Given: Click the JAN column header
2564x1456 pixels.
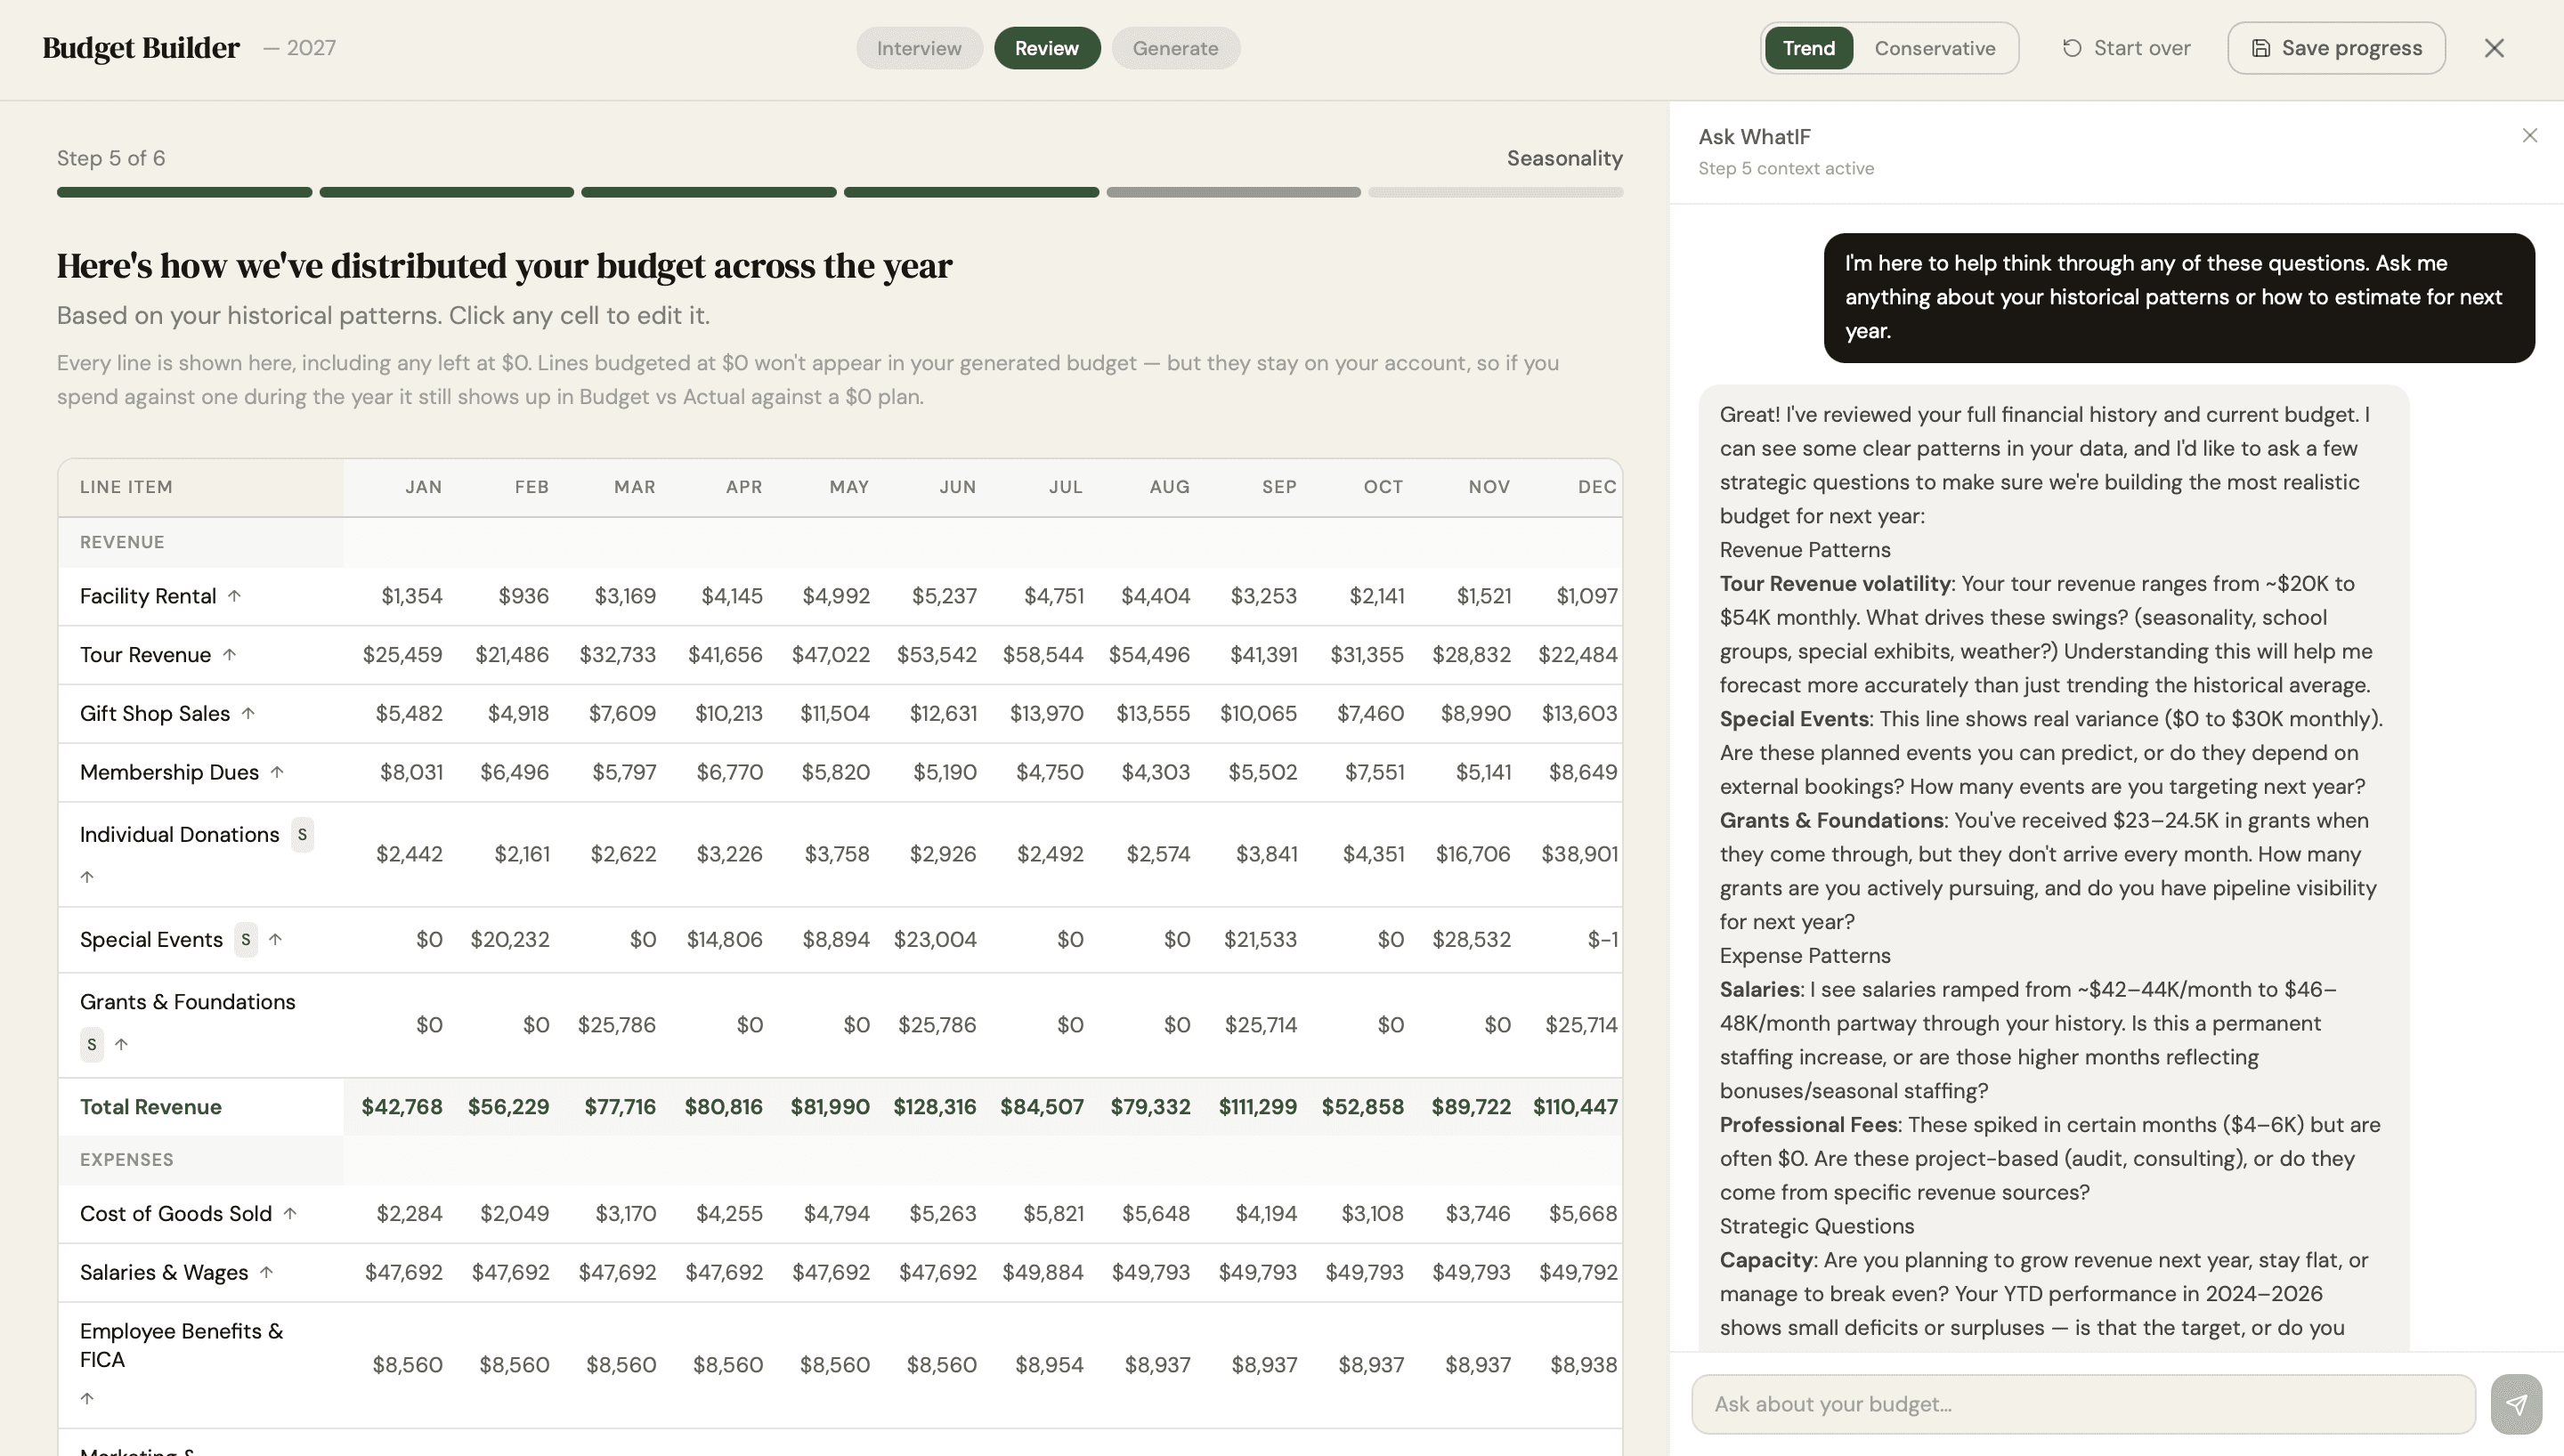Looking at the screenshot, I should (x=423, y=487).
